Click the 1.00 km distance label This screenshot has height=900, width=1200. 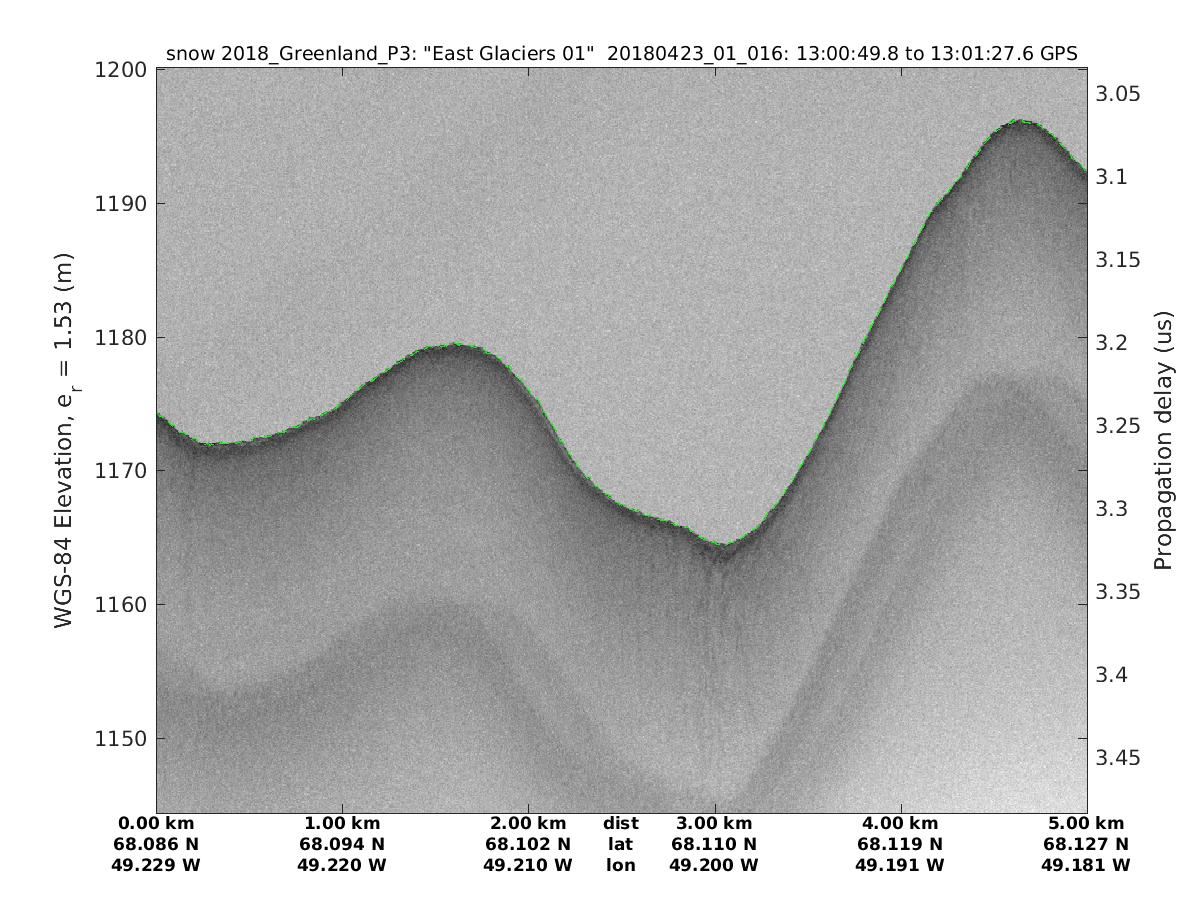tap(342, 824)
